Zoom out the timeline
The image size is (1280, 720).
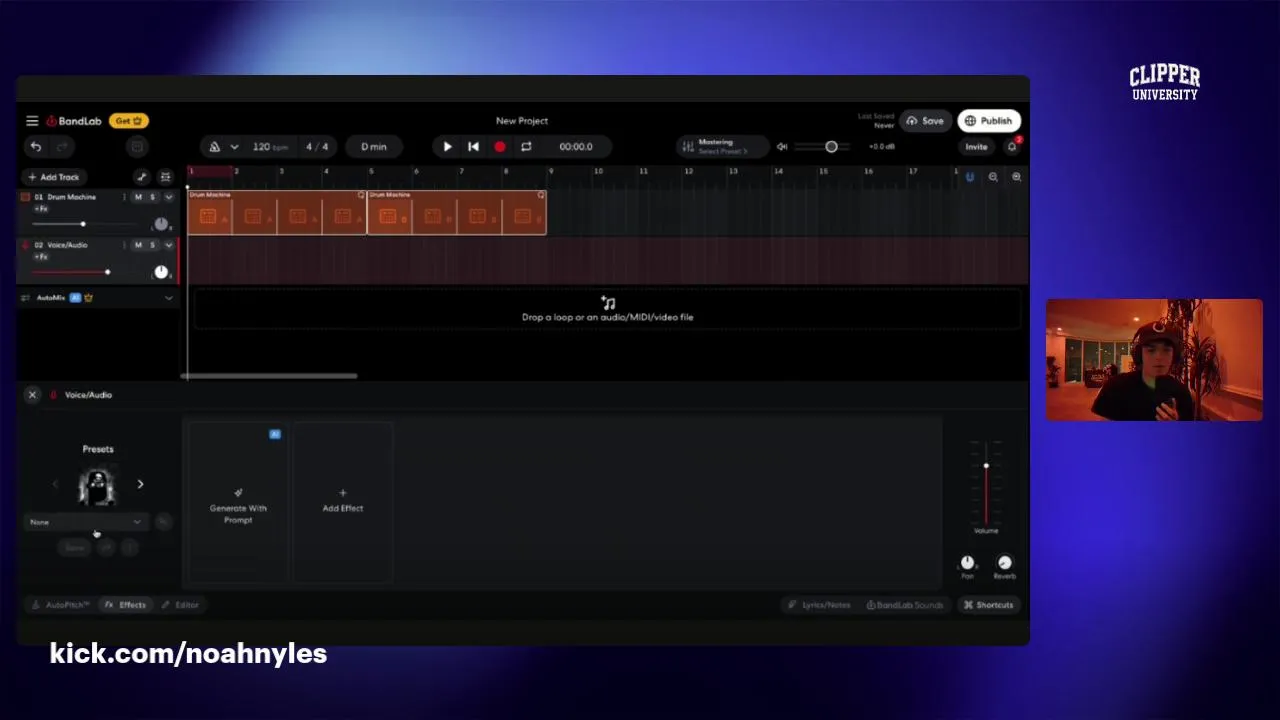tap(993, 177)
